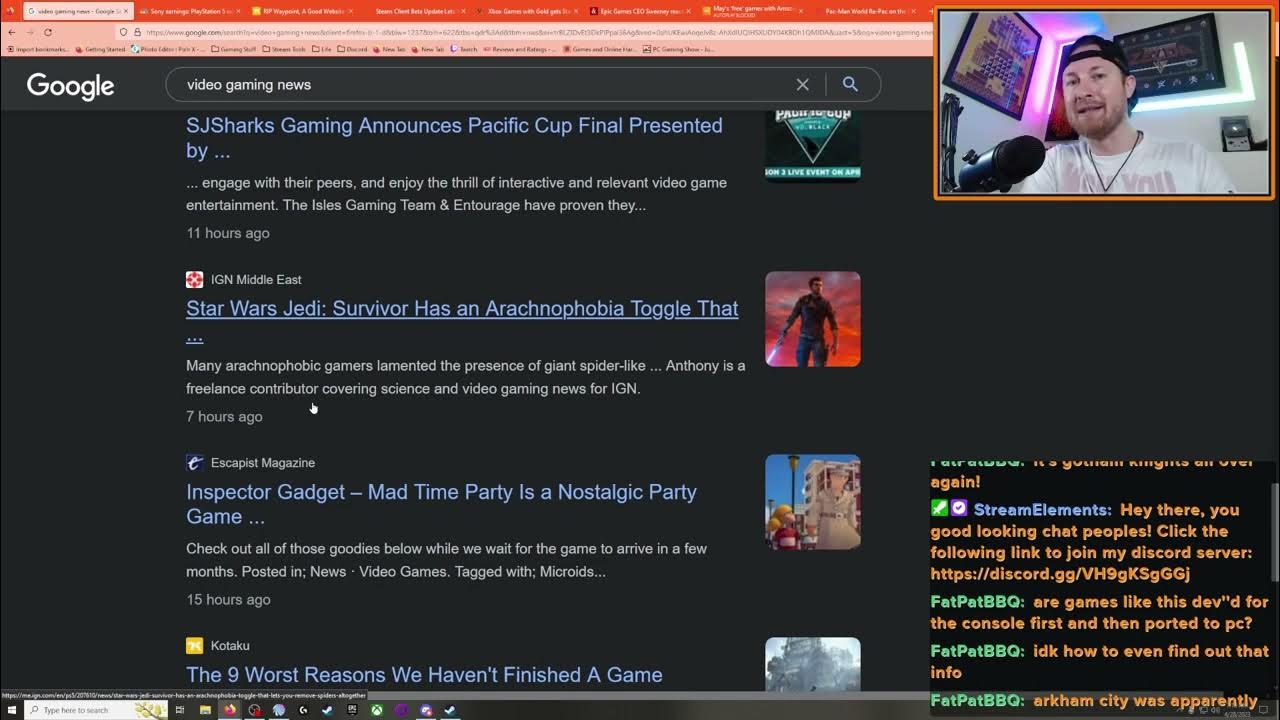The height and width of the screenshot is (720, 1280).
Task: Open PC Gaming Show bookmark
Action: click(679, 49)
